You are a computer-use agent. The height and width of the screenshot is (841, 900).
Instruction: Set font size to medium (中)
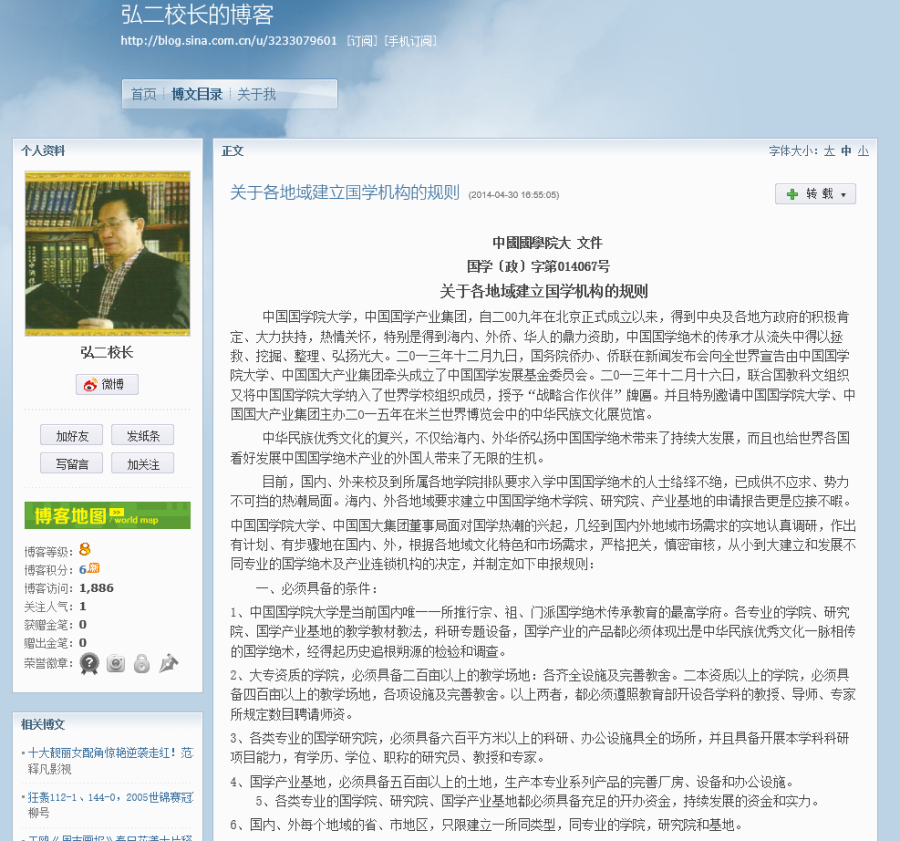pyautogui.click(x=845, y=151)
